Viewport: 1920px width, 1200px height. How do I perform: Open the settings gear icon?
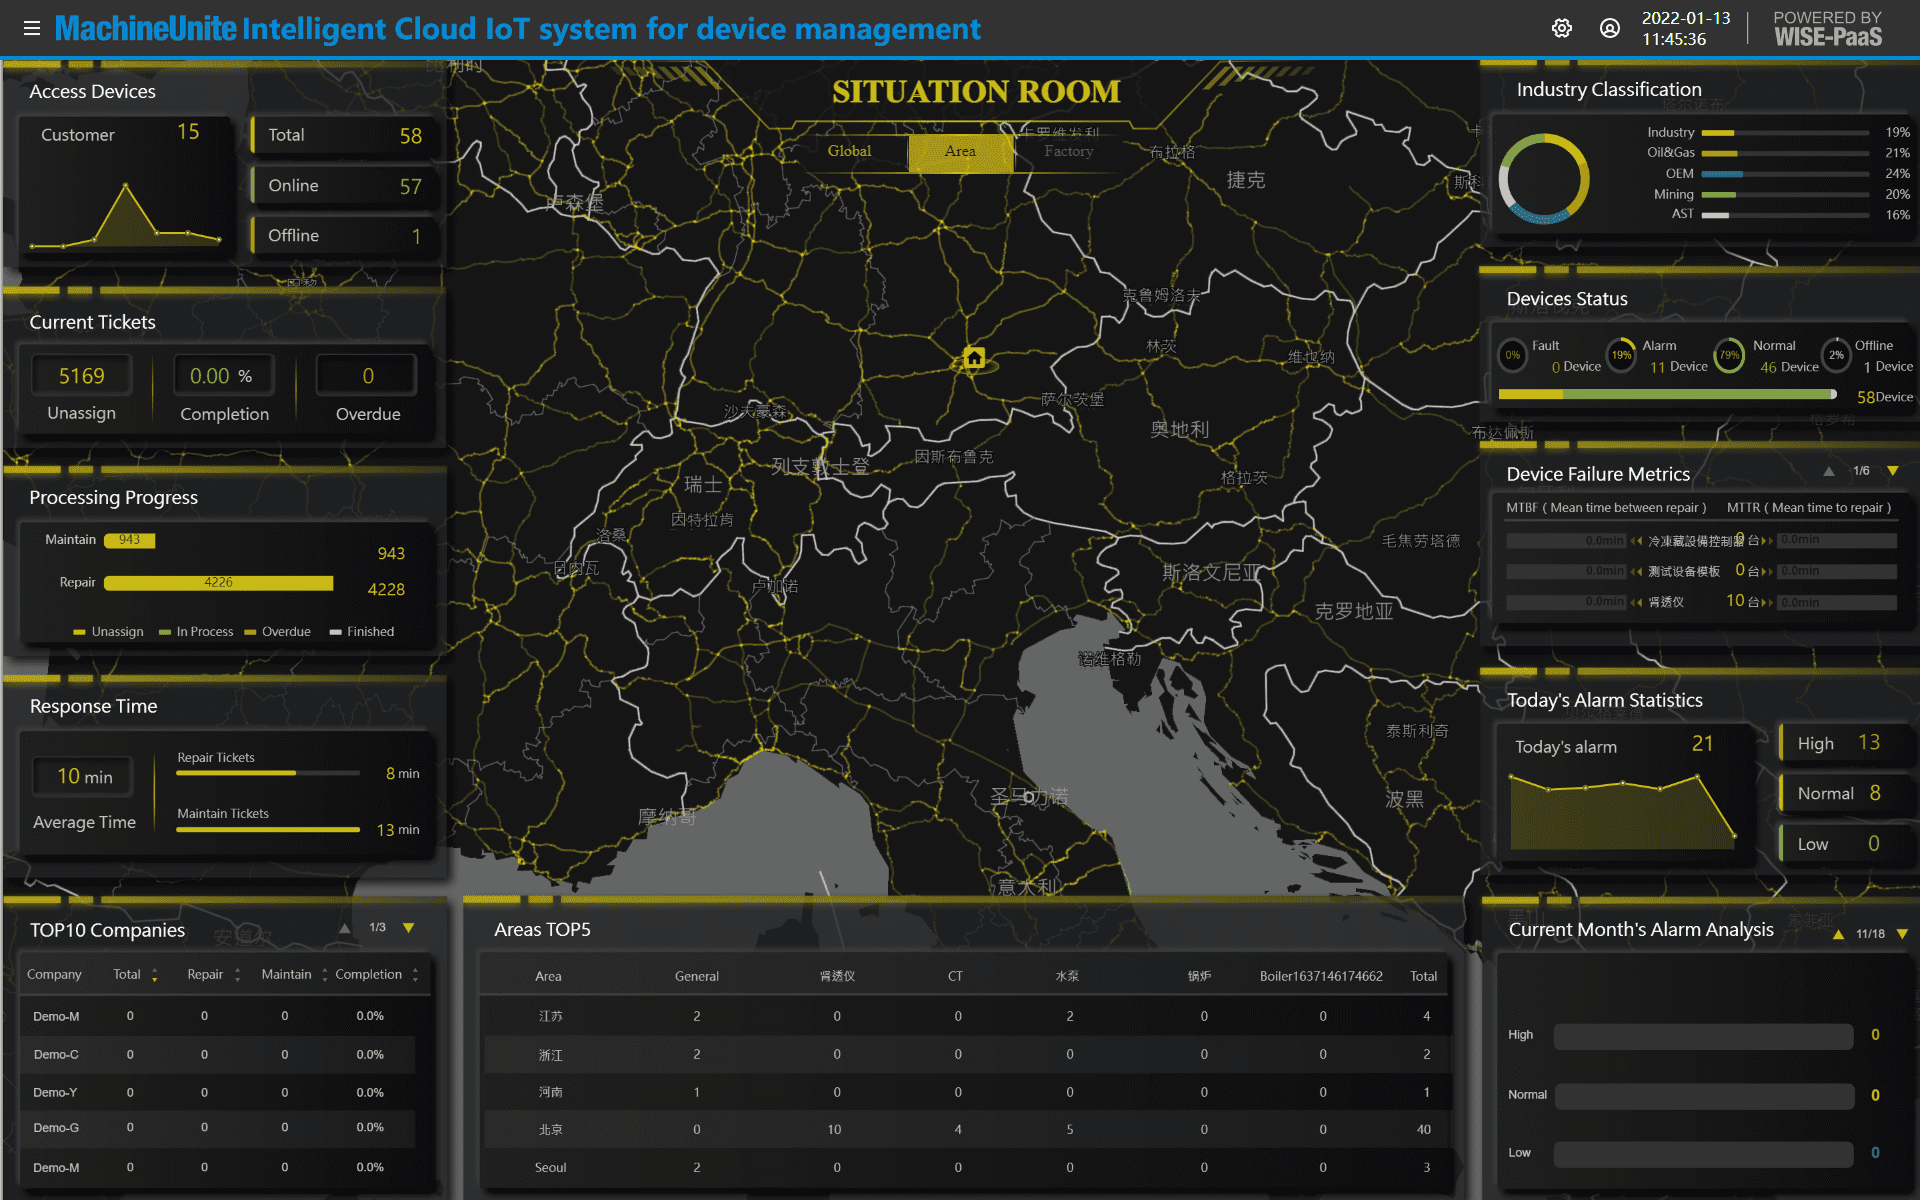(1562, 28)
